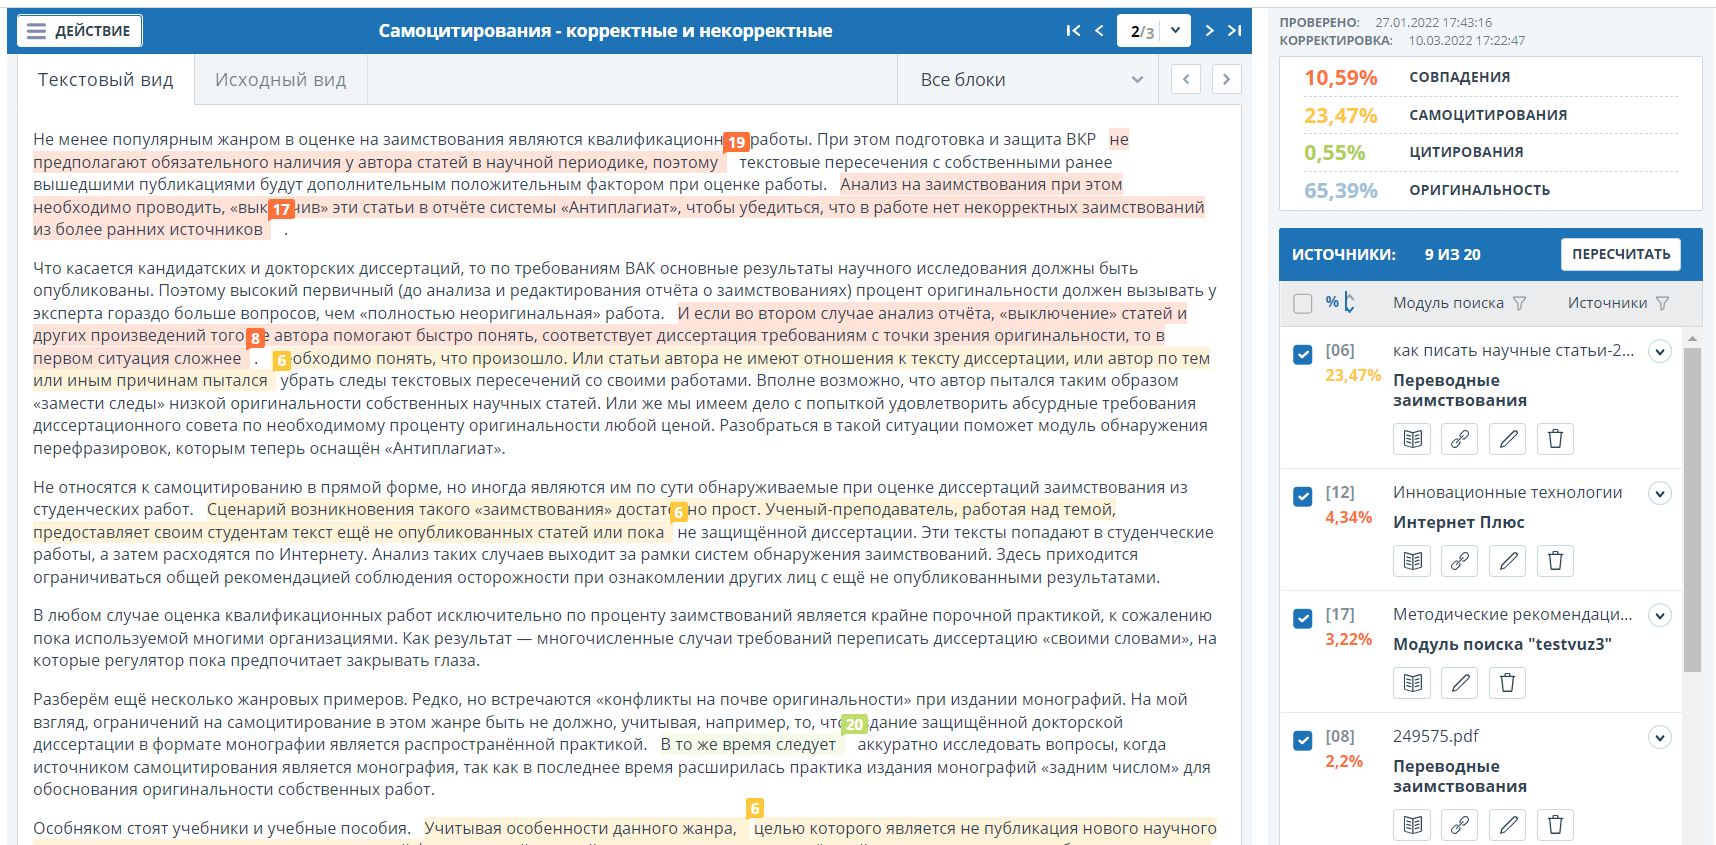This screenshot has width=1716, height=845.
Task: Open text view of source 249575.pdf
Action: (1412, 825)
